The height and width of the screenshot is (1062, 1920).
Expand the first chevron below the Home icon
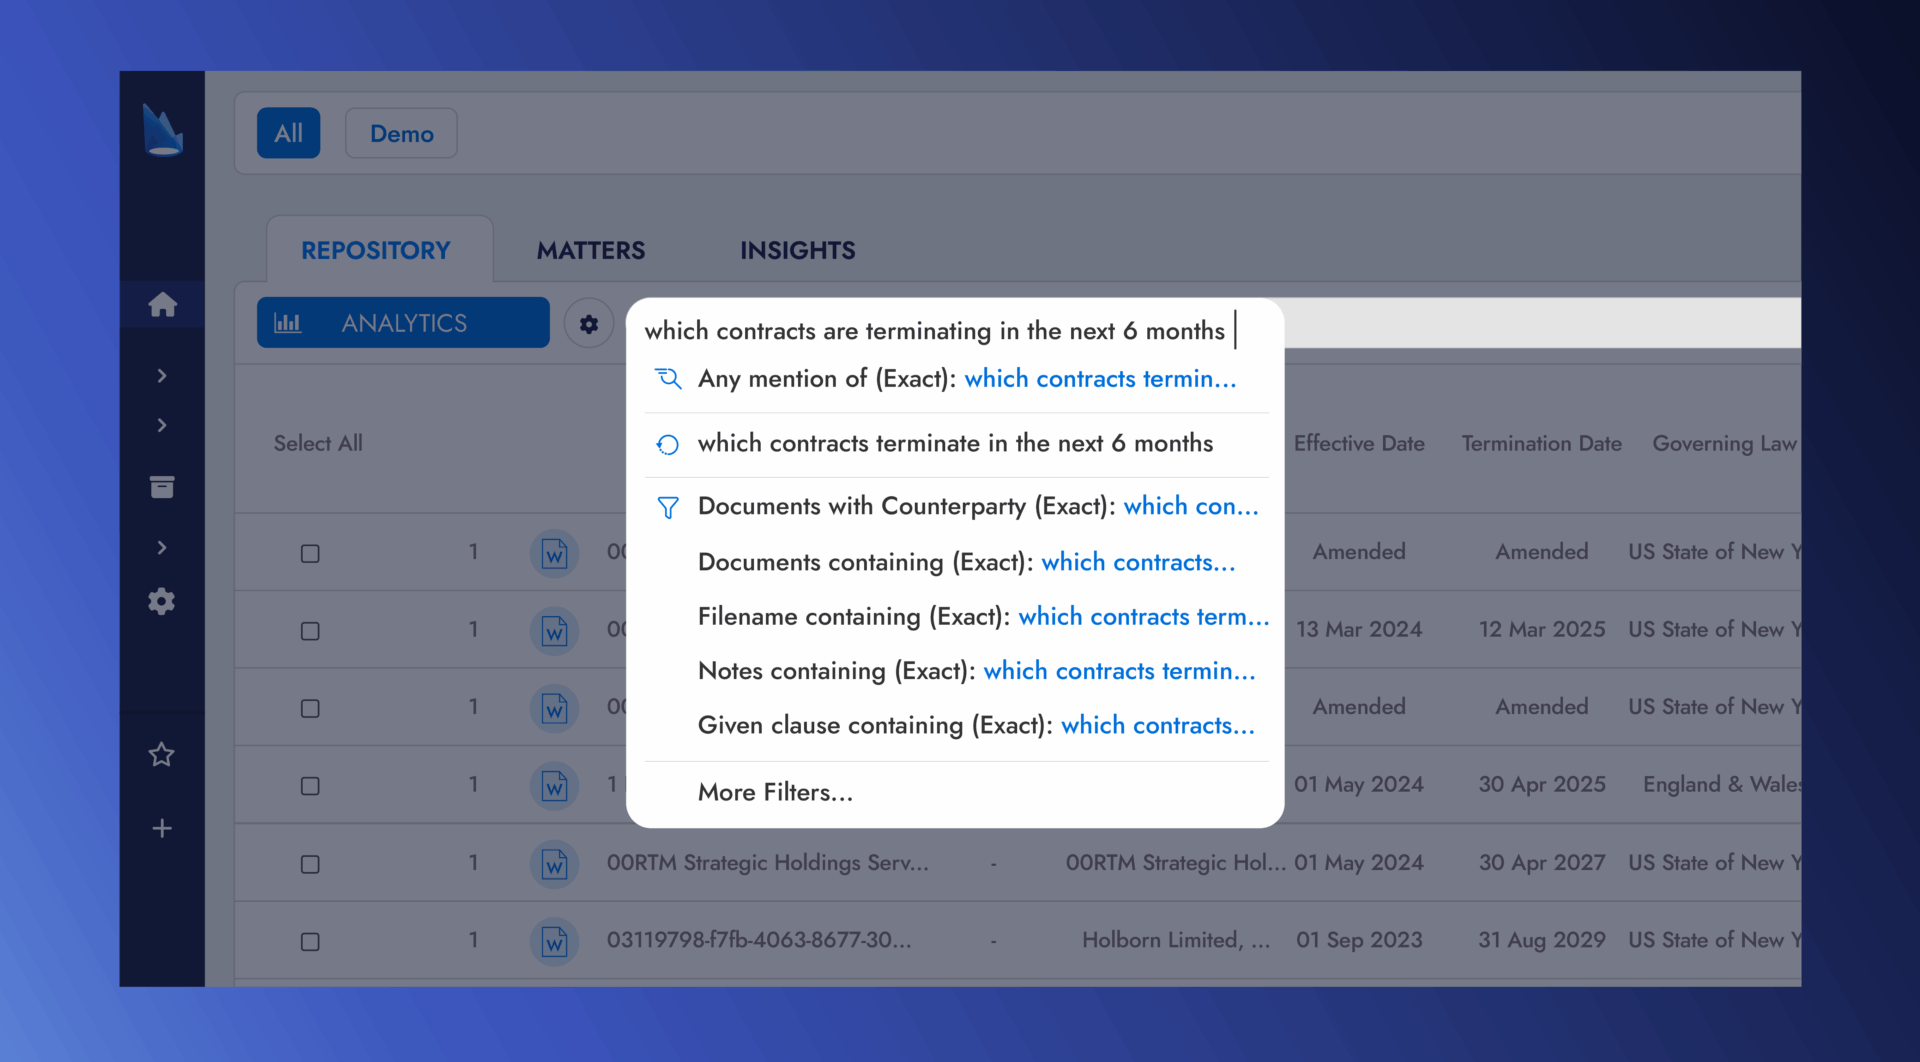(161, 375)
